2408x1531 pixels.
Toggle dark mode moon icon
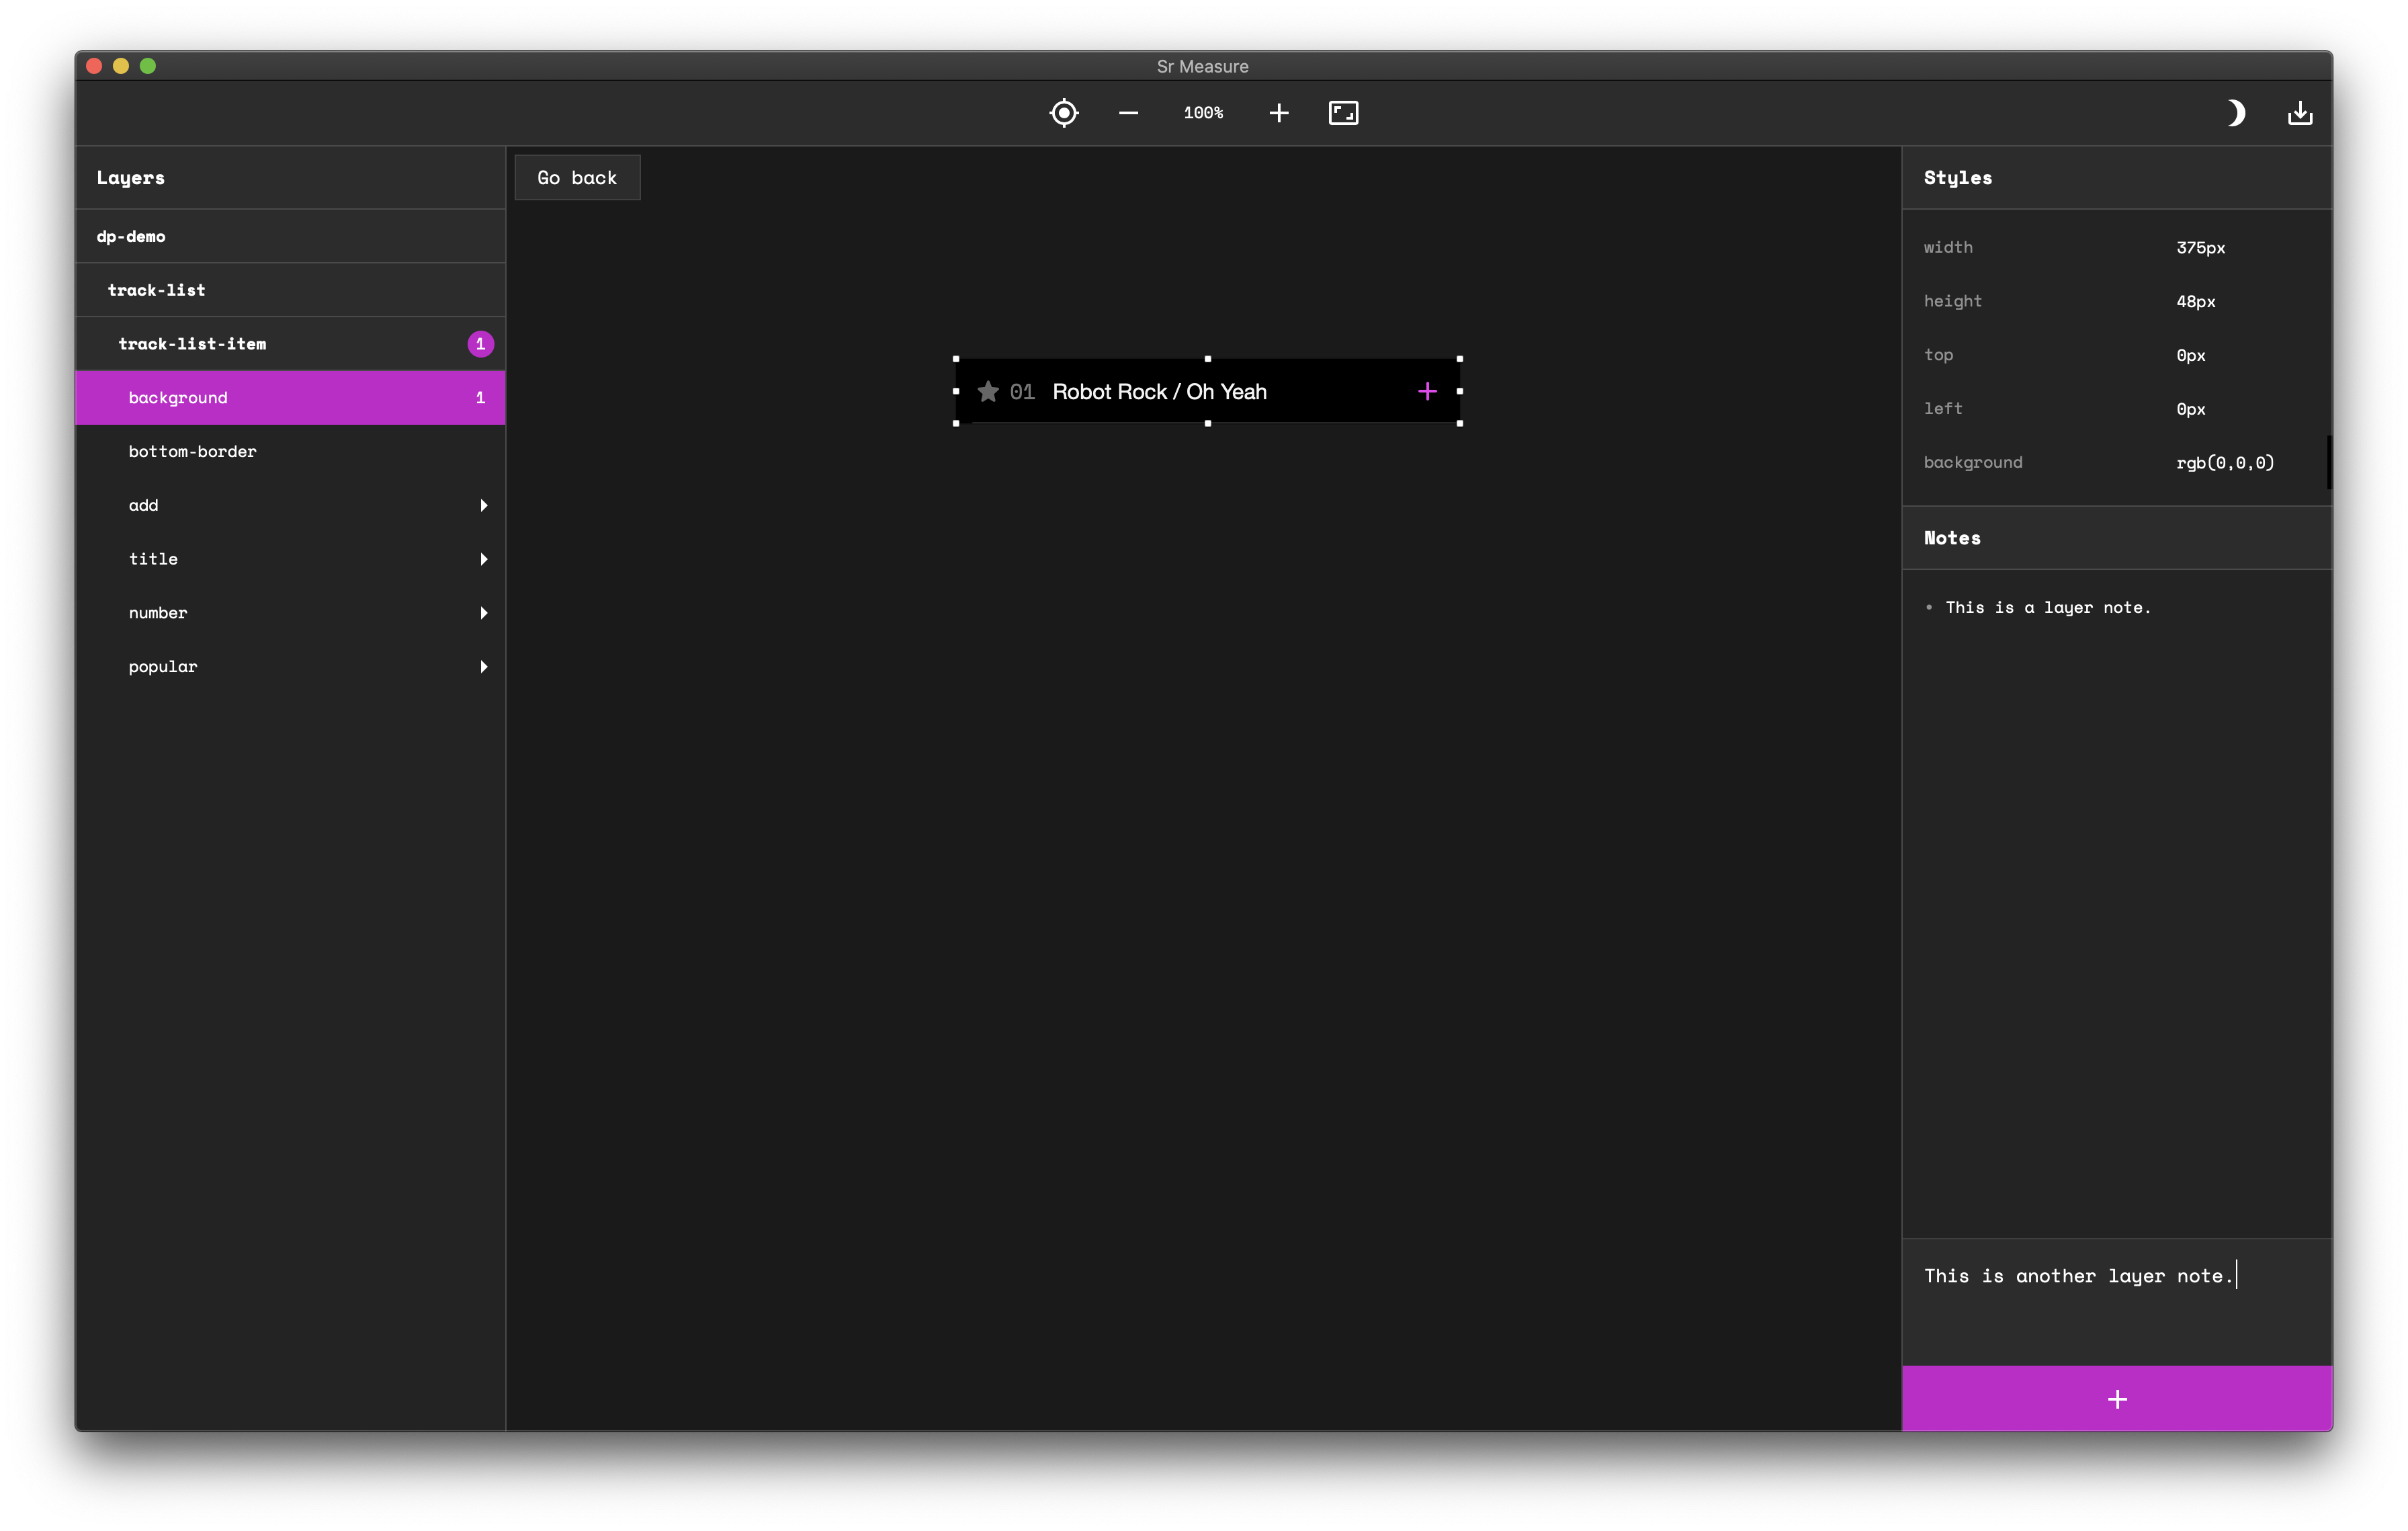coord(2235,113)
